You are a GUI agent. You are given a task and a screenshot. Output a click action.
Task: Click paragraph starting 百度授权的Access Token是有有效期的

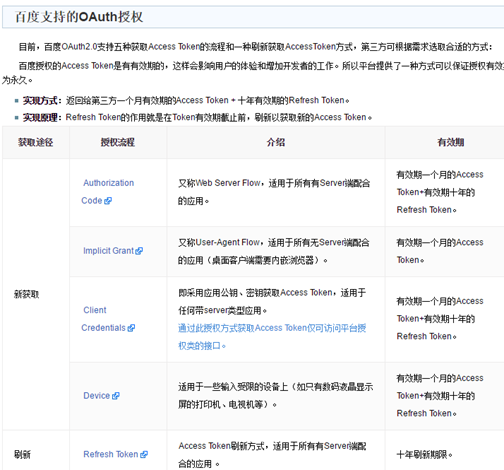pyautogui.click(x=253, y=73)
